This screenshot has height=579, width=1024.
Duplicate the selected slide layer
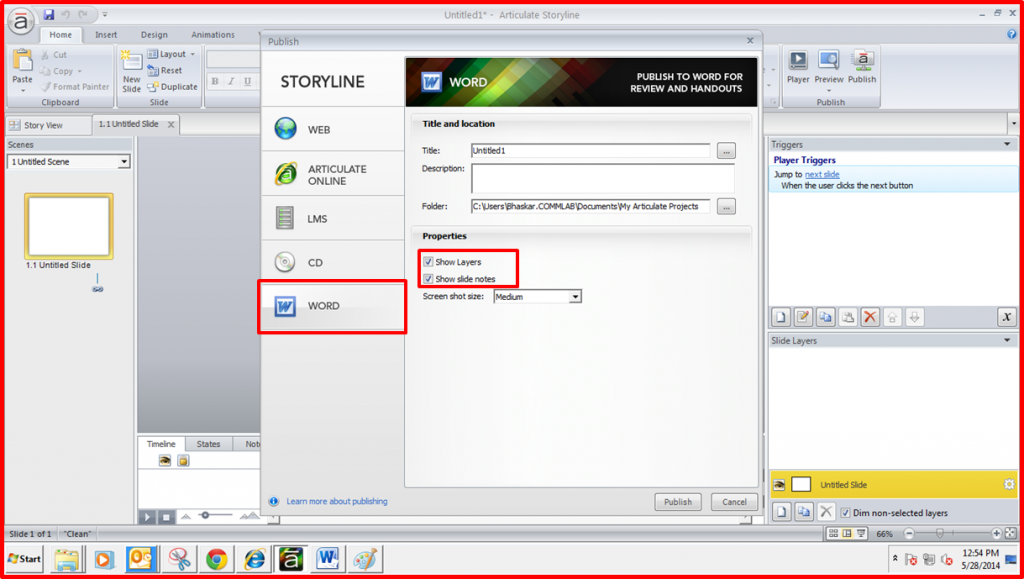coord(803,512)
